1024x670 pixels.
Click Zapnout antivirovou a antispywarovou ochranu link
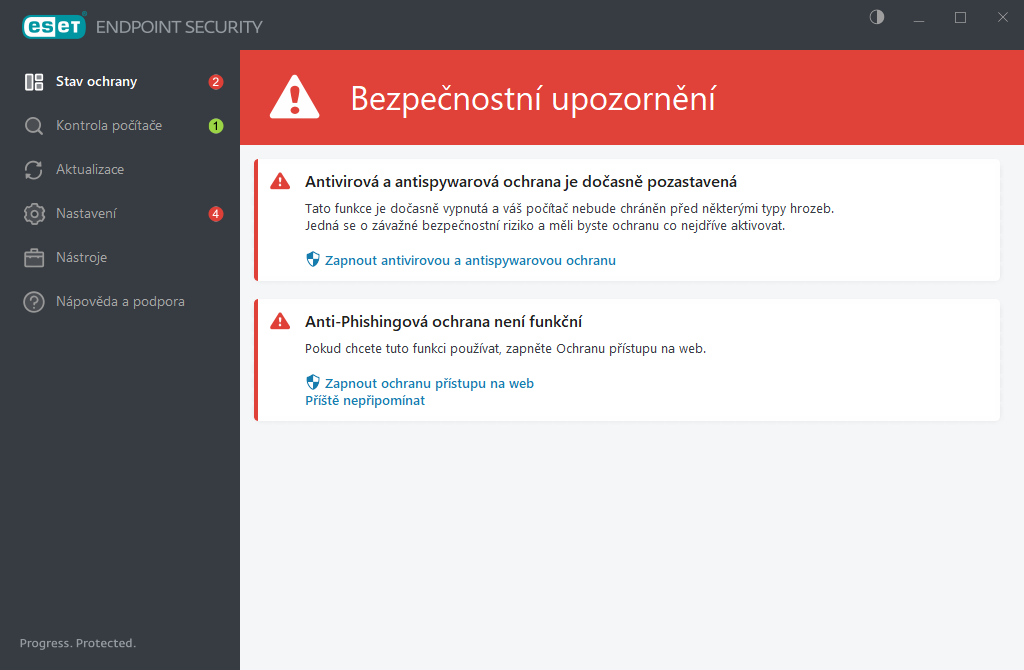(470, 260)
